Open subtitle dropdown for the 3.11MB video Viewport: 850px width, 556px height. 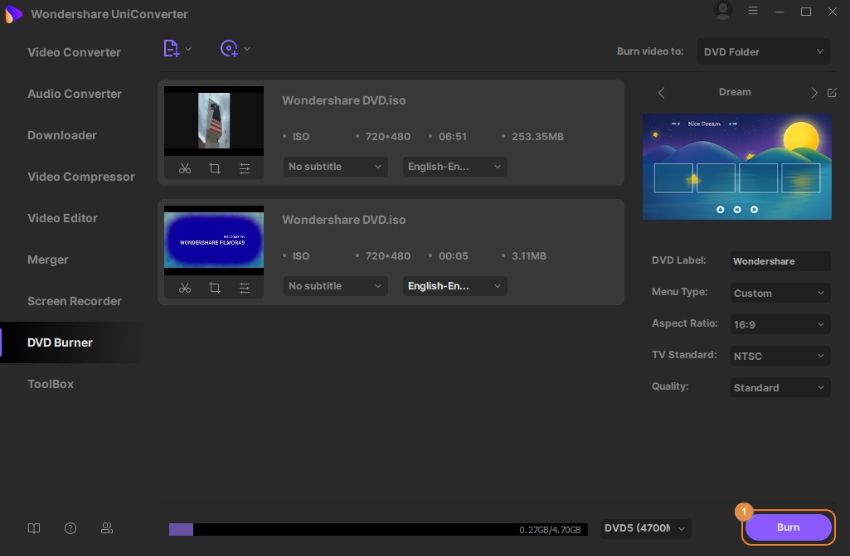click(335, 286)
